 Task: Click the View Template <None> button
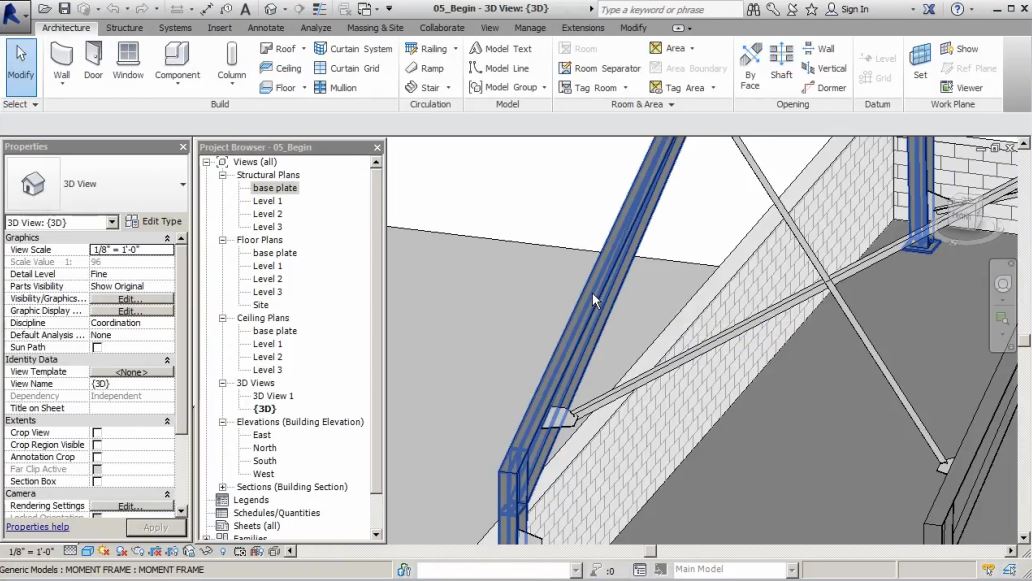(132, 372)
